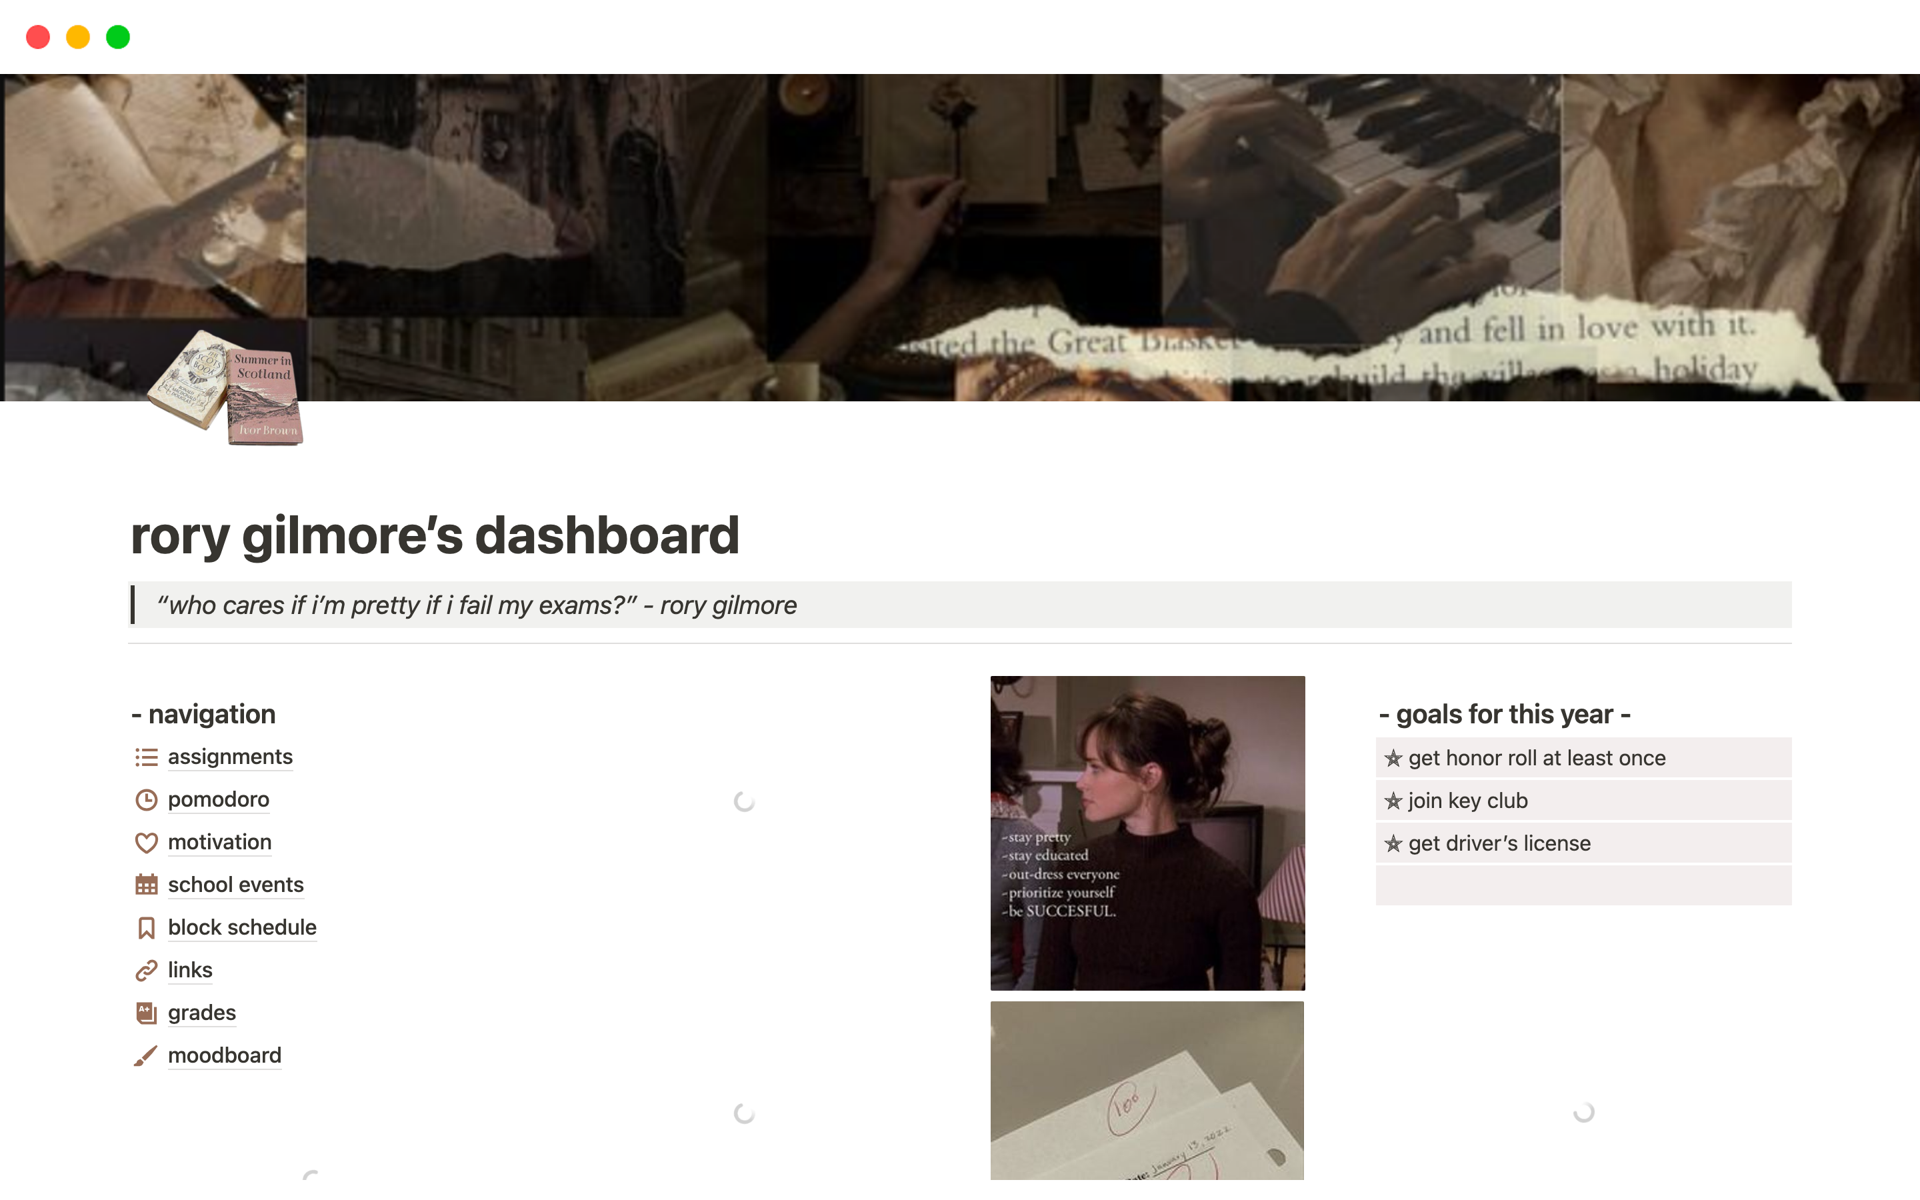Viewport: 1920px width, 1200px height.
Task: Click the grades book icon
Action: click(146, 1013)
